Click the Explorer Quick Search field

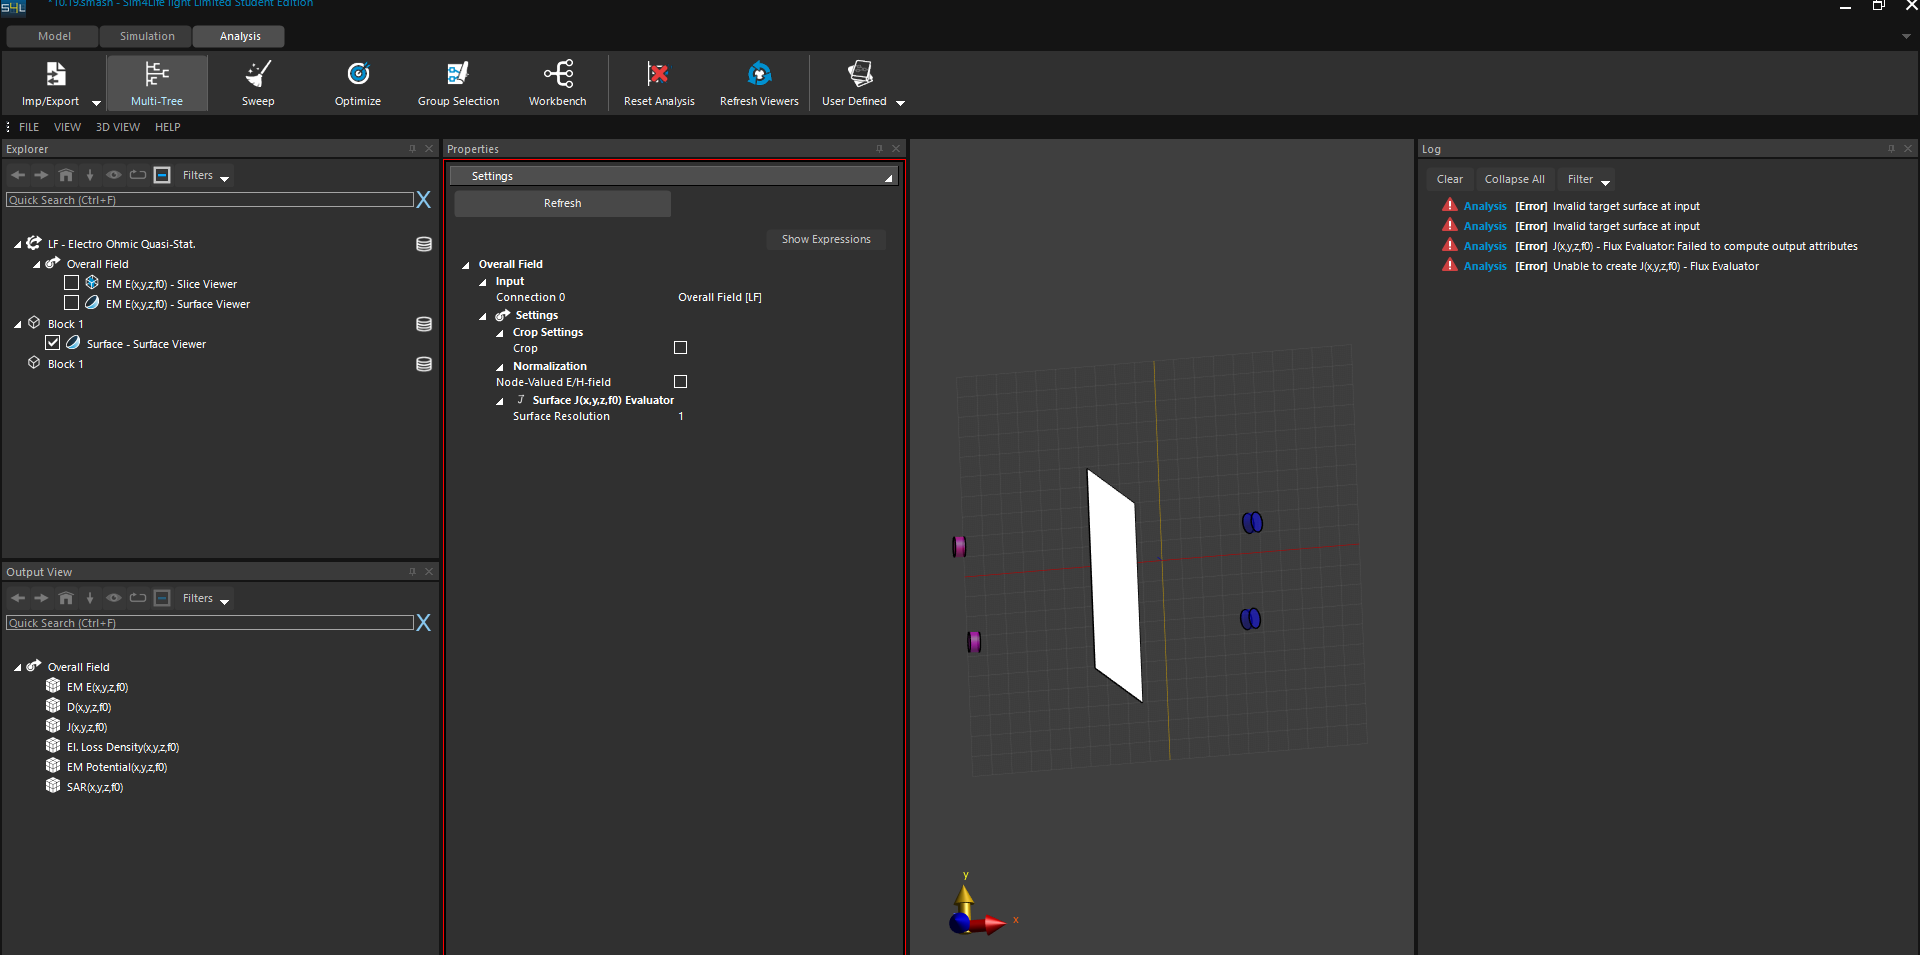pyautogui.click(x=209, y=200)
